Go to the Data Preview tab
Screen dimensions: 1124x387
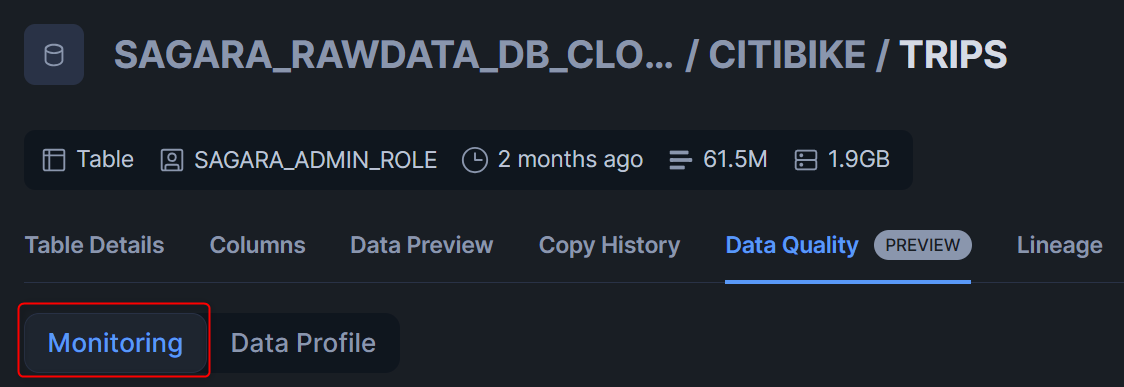coord(422,245)
